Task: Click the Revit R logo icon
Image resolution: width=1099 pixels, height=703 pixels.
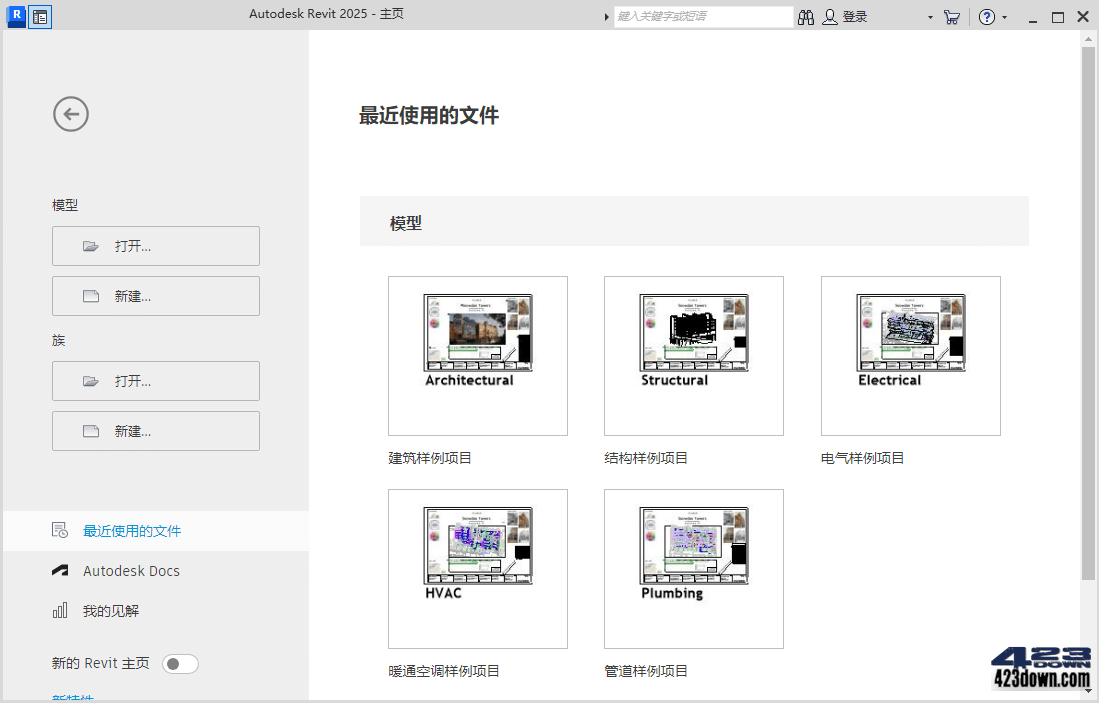Action: tap(15, 16)
